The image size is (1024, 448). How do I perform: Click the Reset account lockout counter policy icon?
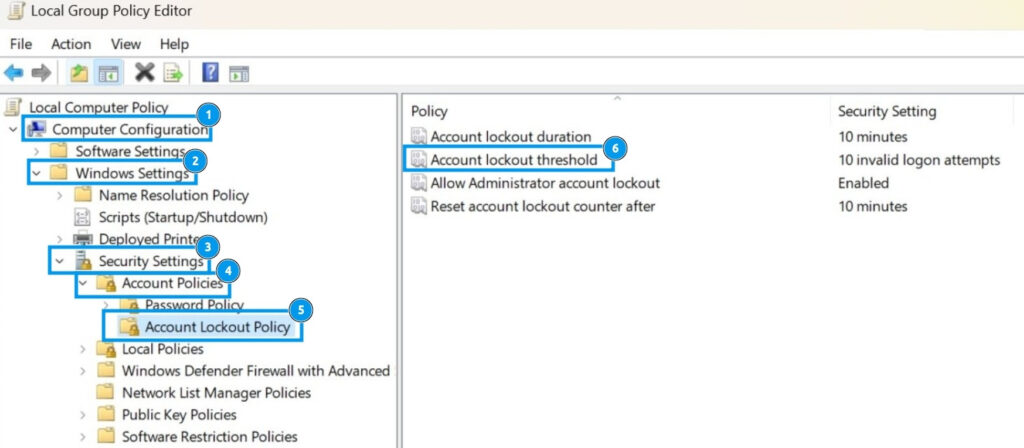pyautogui.click(x=419, y=206)
